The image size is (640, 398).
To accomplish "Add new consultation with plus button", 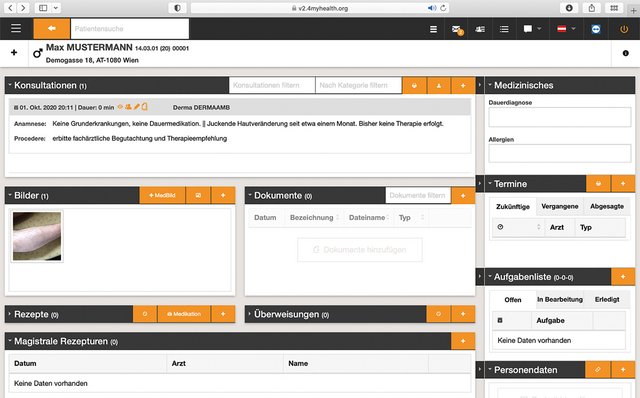I will point(463,85).
